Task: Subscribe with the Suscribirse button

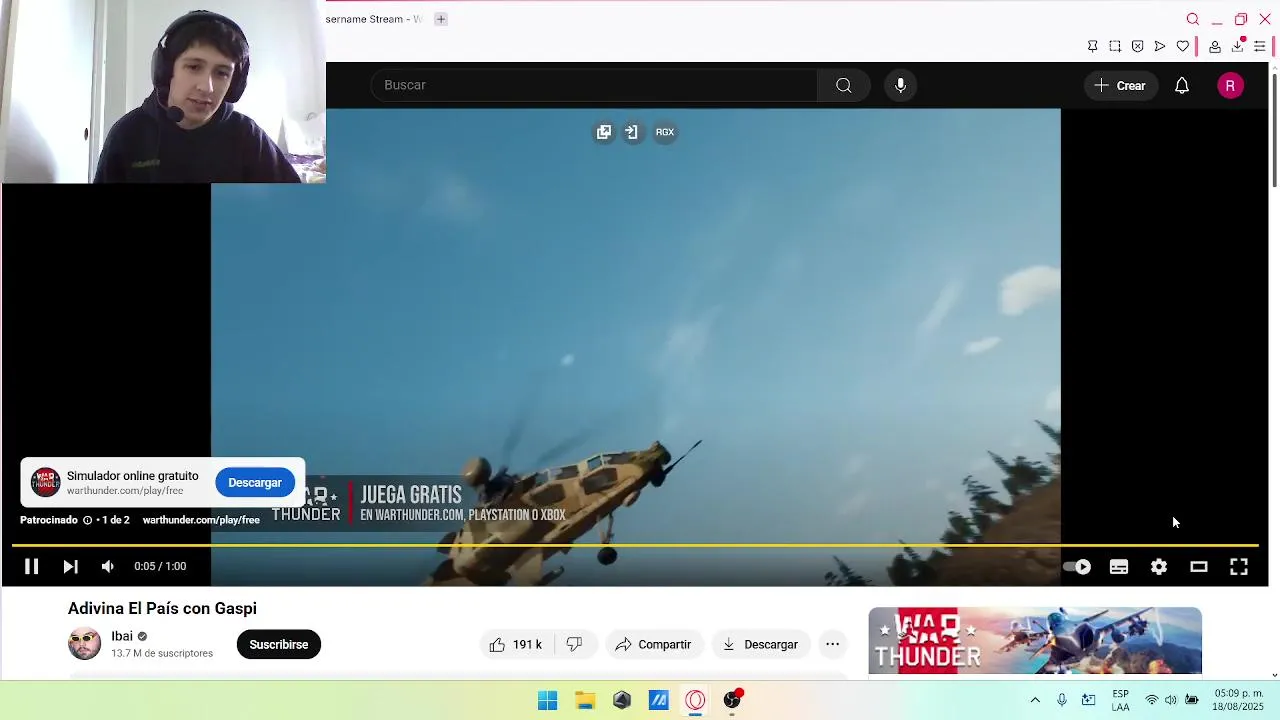Action: pyautogui.click(x=278, y=644)
